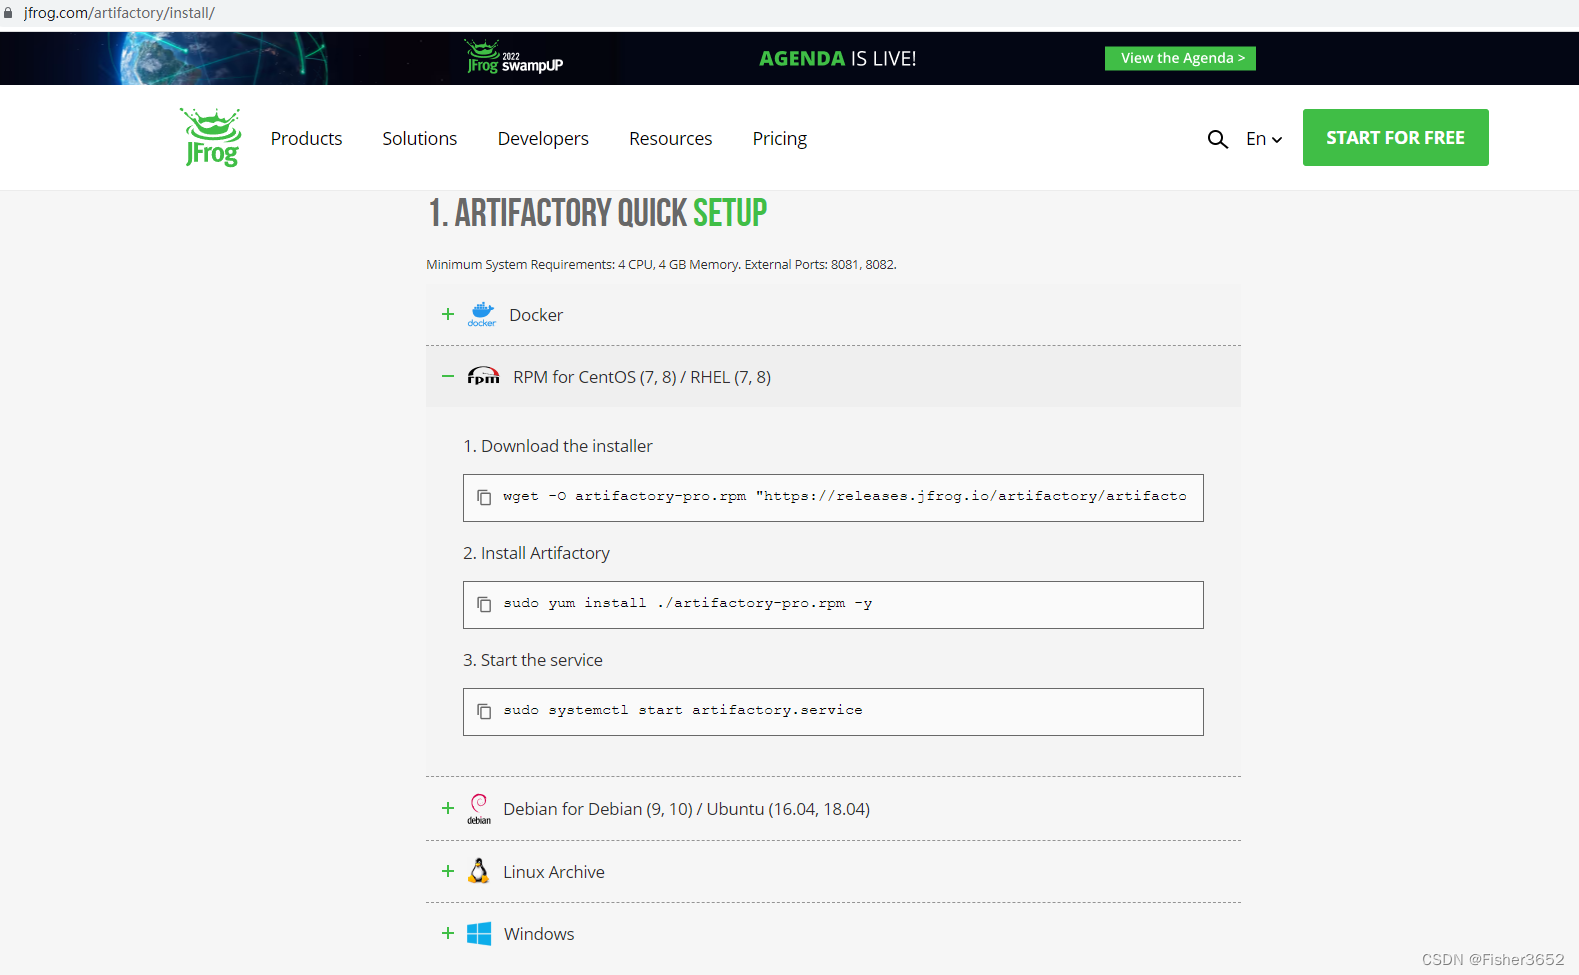Click the '2. Install Artifactory' step
This screenshot has height=975, width=1579.
536,553
